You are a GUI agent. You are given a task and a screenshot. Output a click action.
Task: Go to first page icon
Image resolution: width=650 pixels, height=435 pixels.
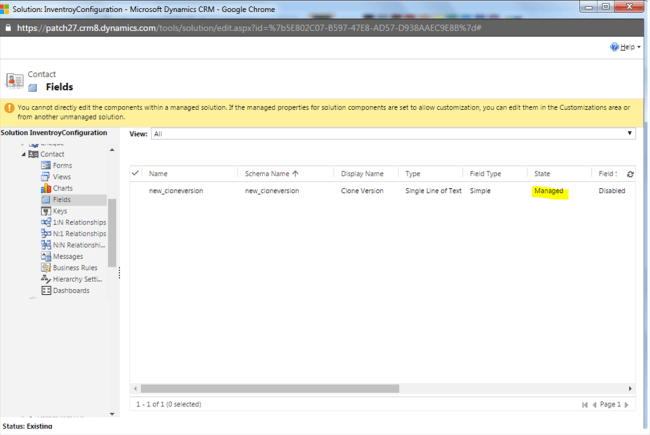tap(585, 405)
